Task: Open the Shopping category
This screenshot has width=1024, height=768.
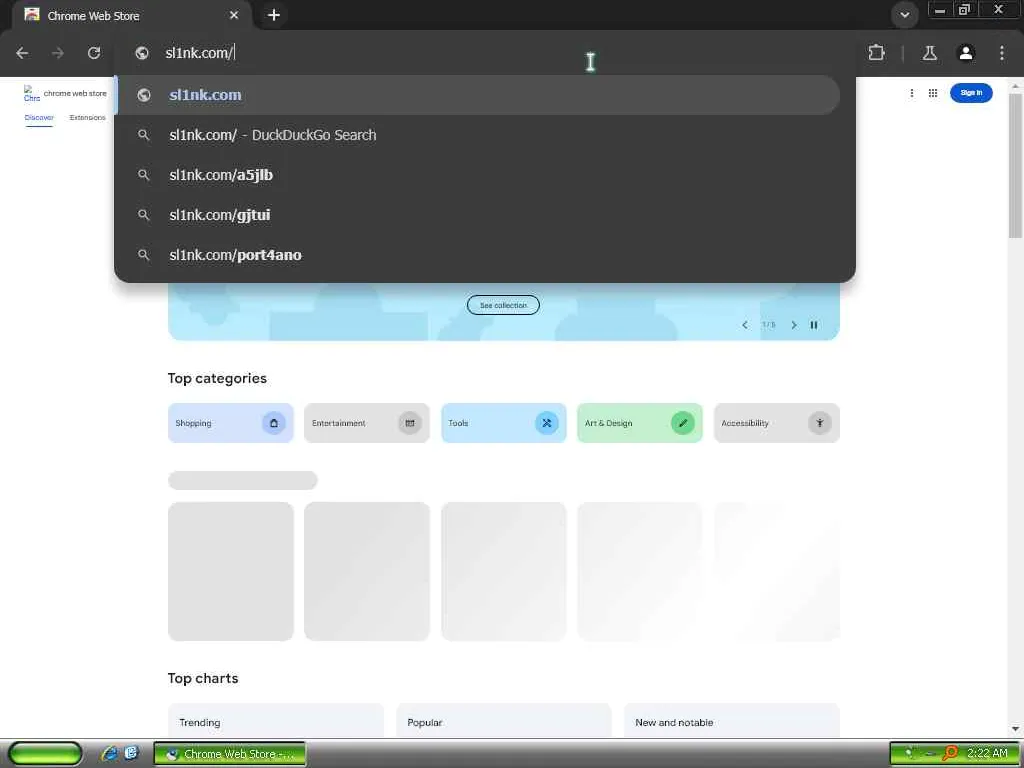Action: [x=231, y=423]
